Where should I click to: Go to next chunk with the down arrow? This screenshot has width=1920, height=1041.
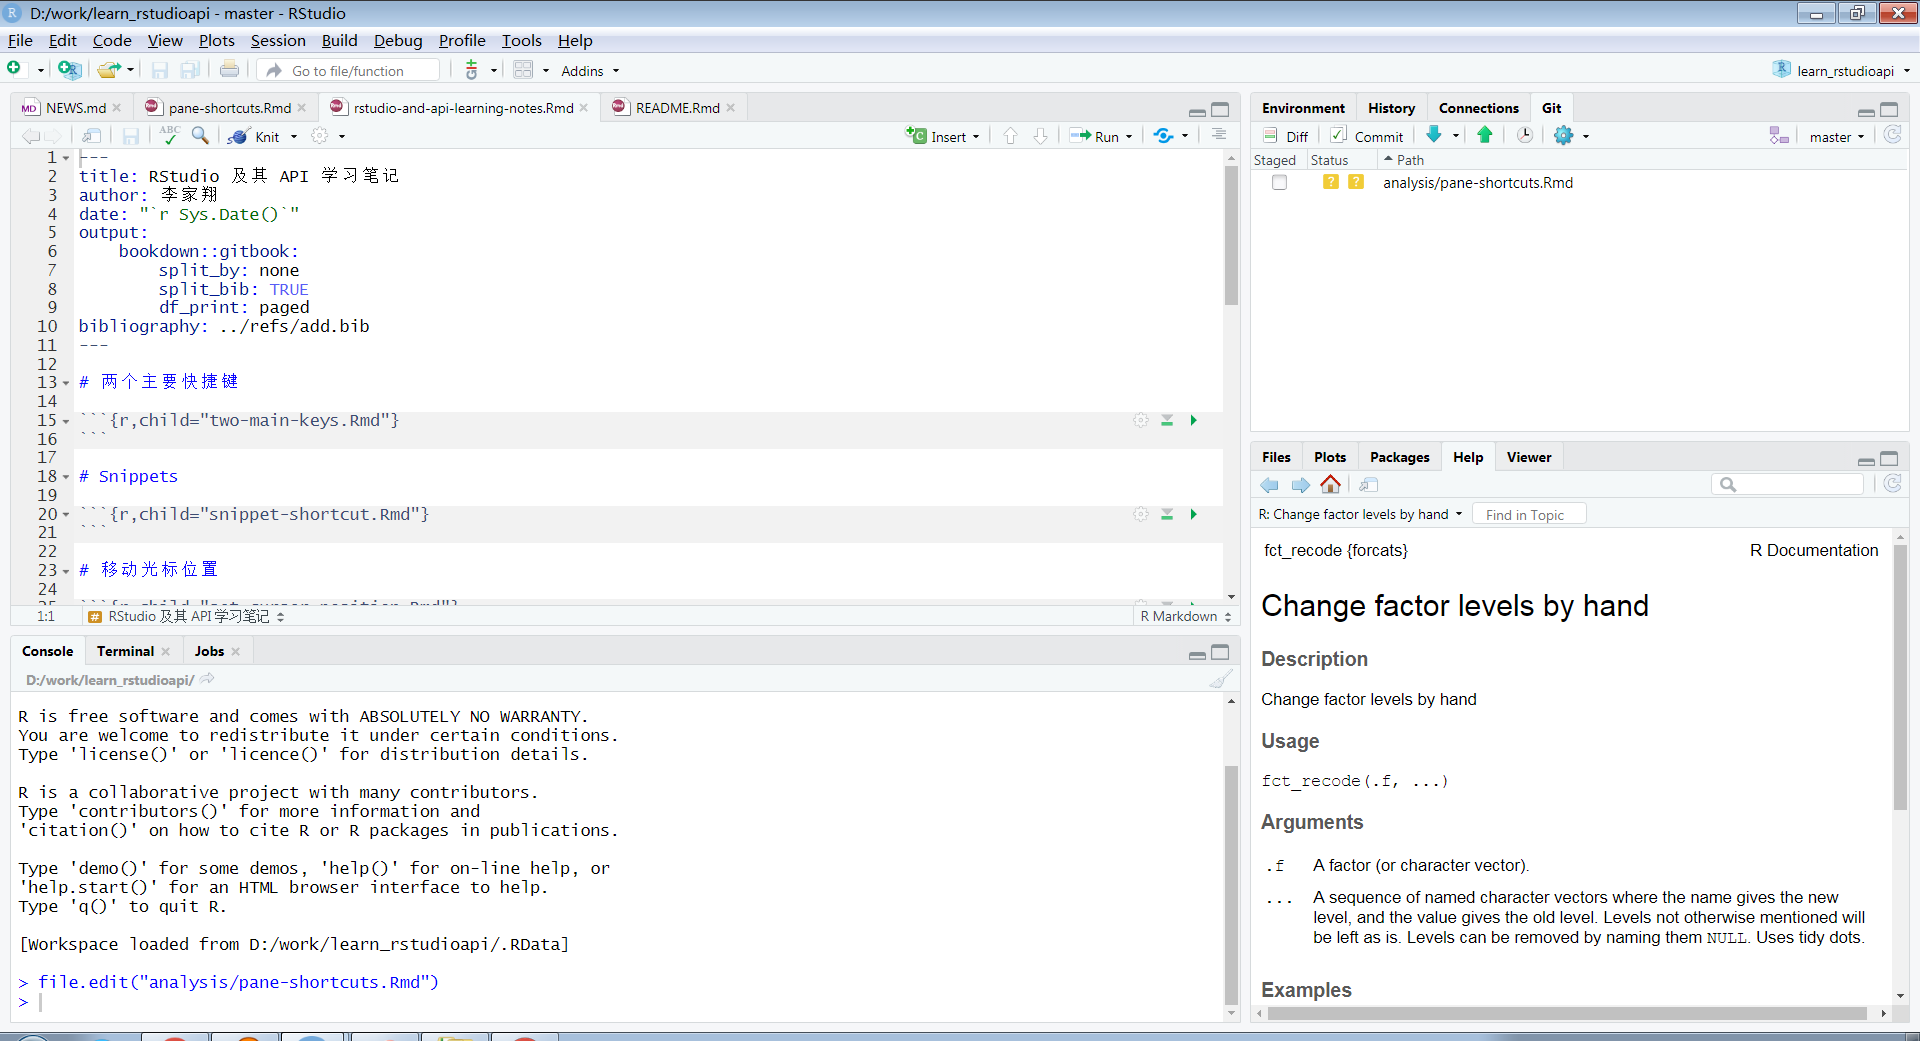click(x=1040, y=136)
